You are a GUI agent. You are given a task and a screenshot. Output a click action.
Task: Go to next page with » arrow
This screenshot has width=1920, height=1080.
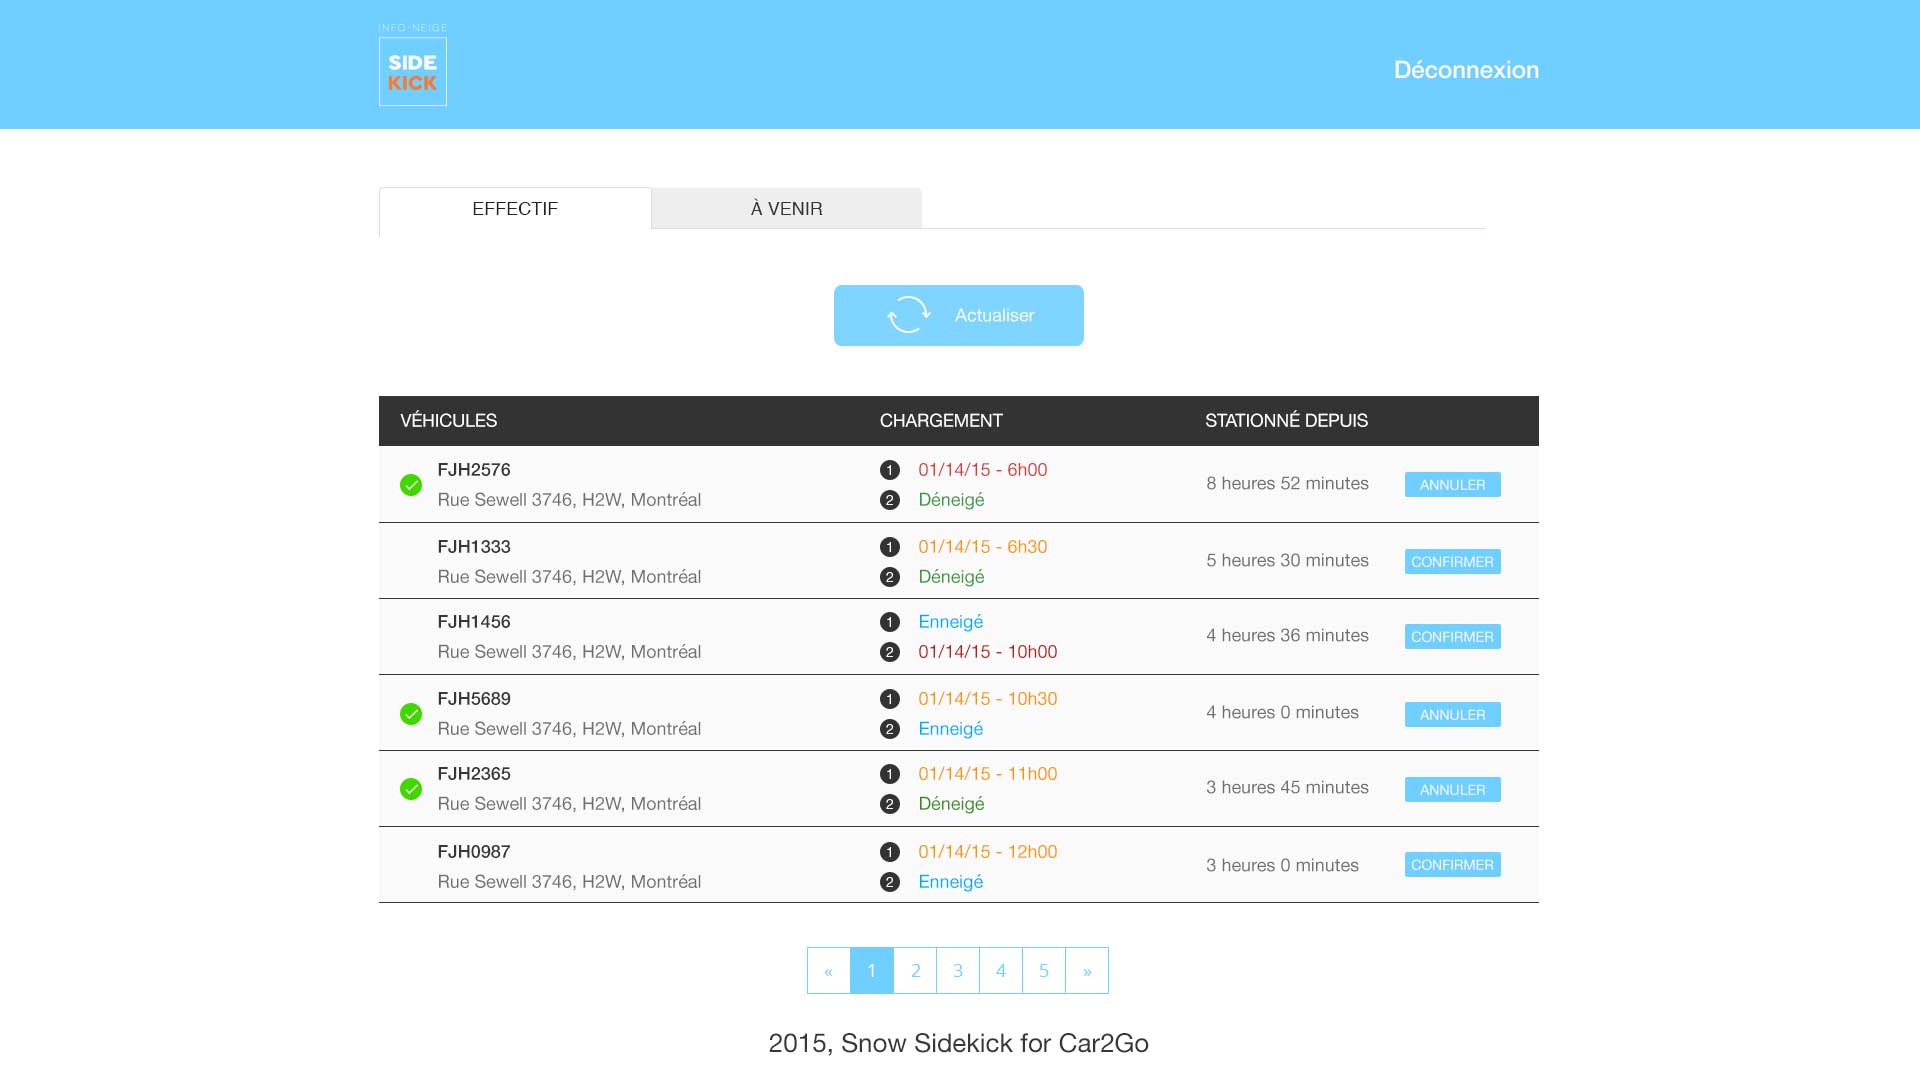coord(1087,971)
